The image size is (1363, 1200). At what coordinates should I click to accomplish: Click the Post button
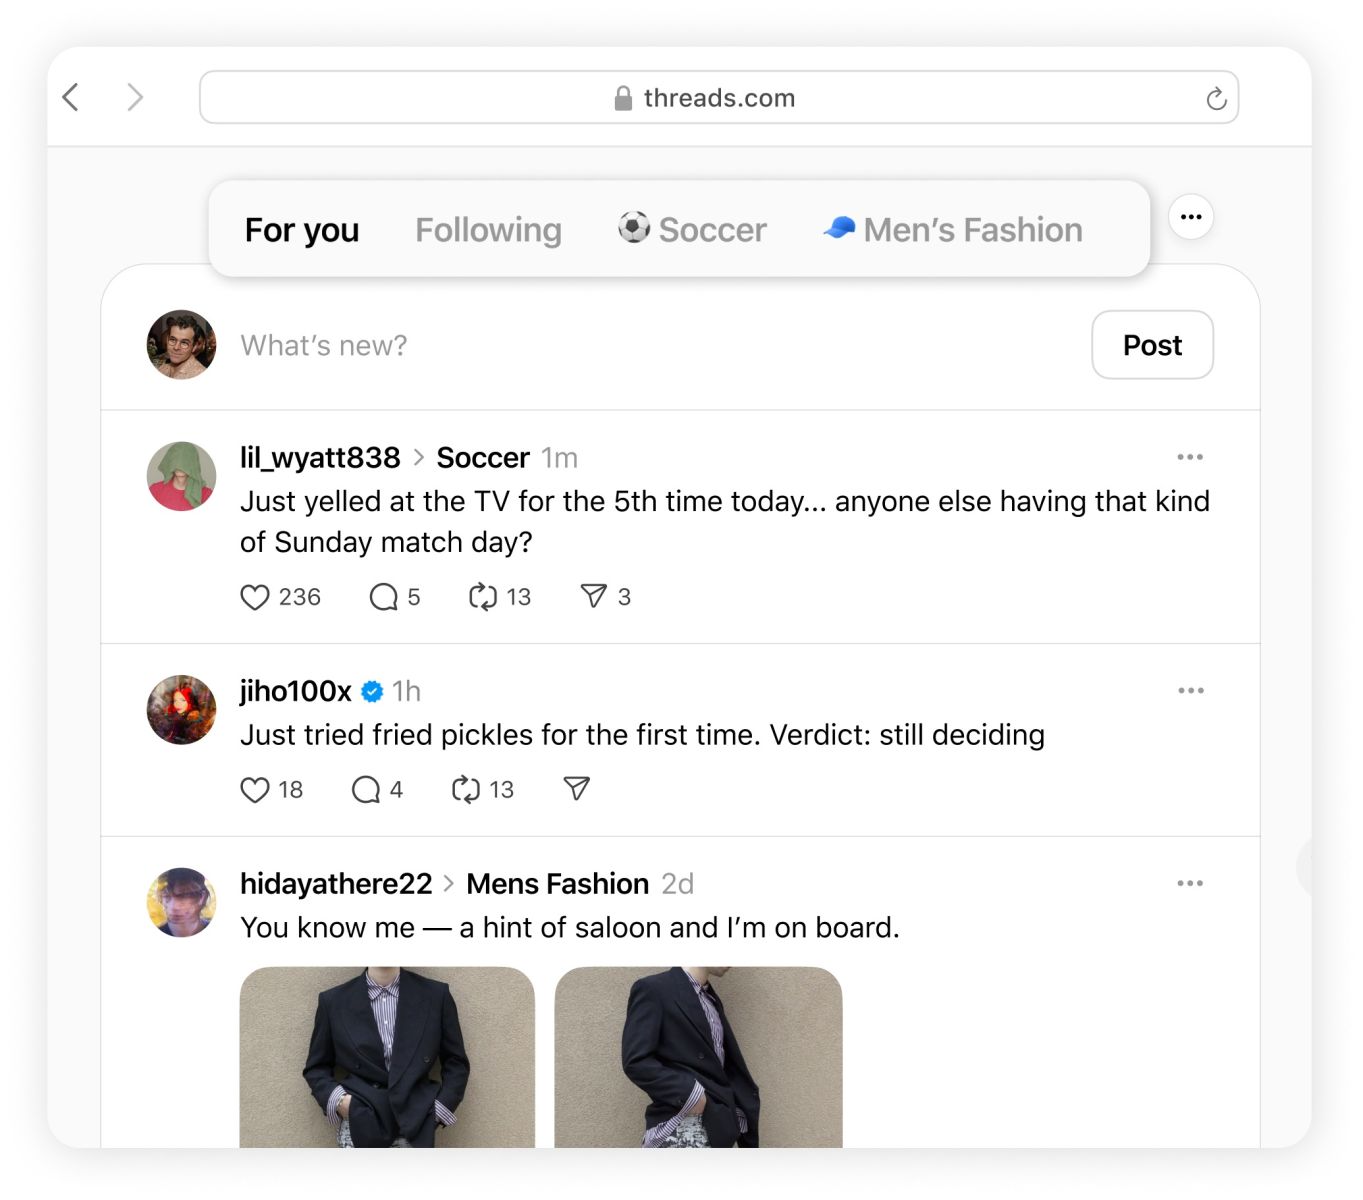click(1152, 345)
